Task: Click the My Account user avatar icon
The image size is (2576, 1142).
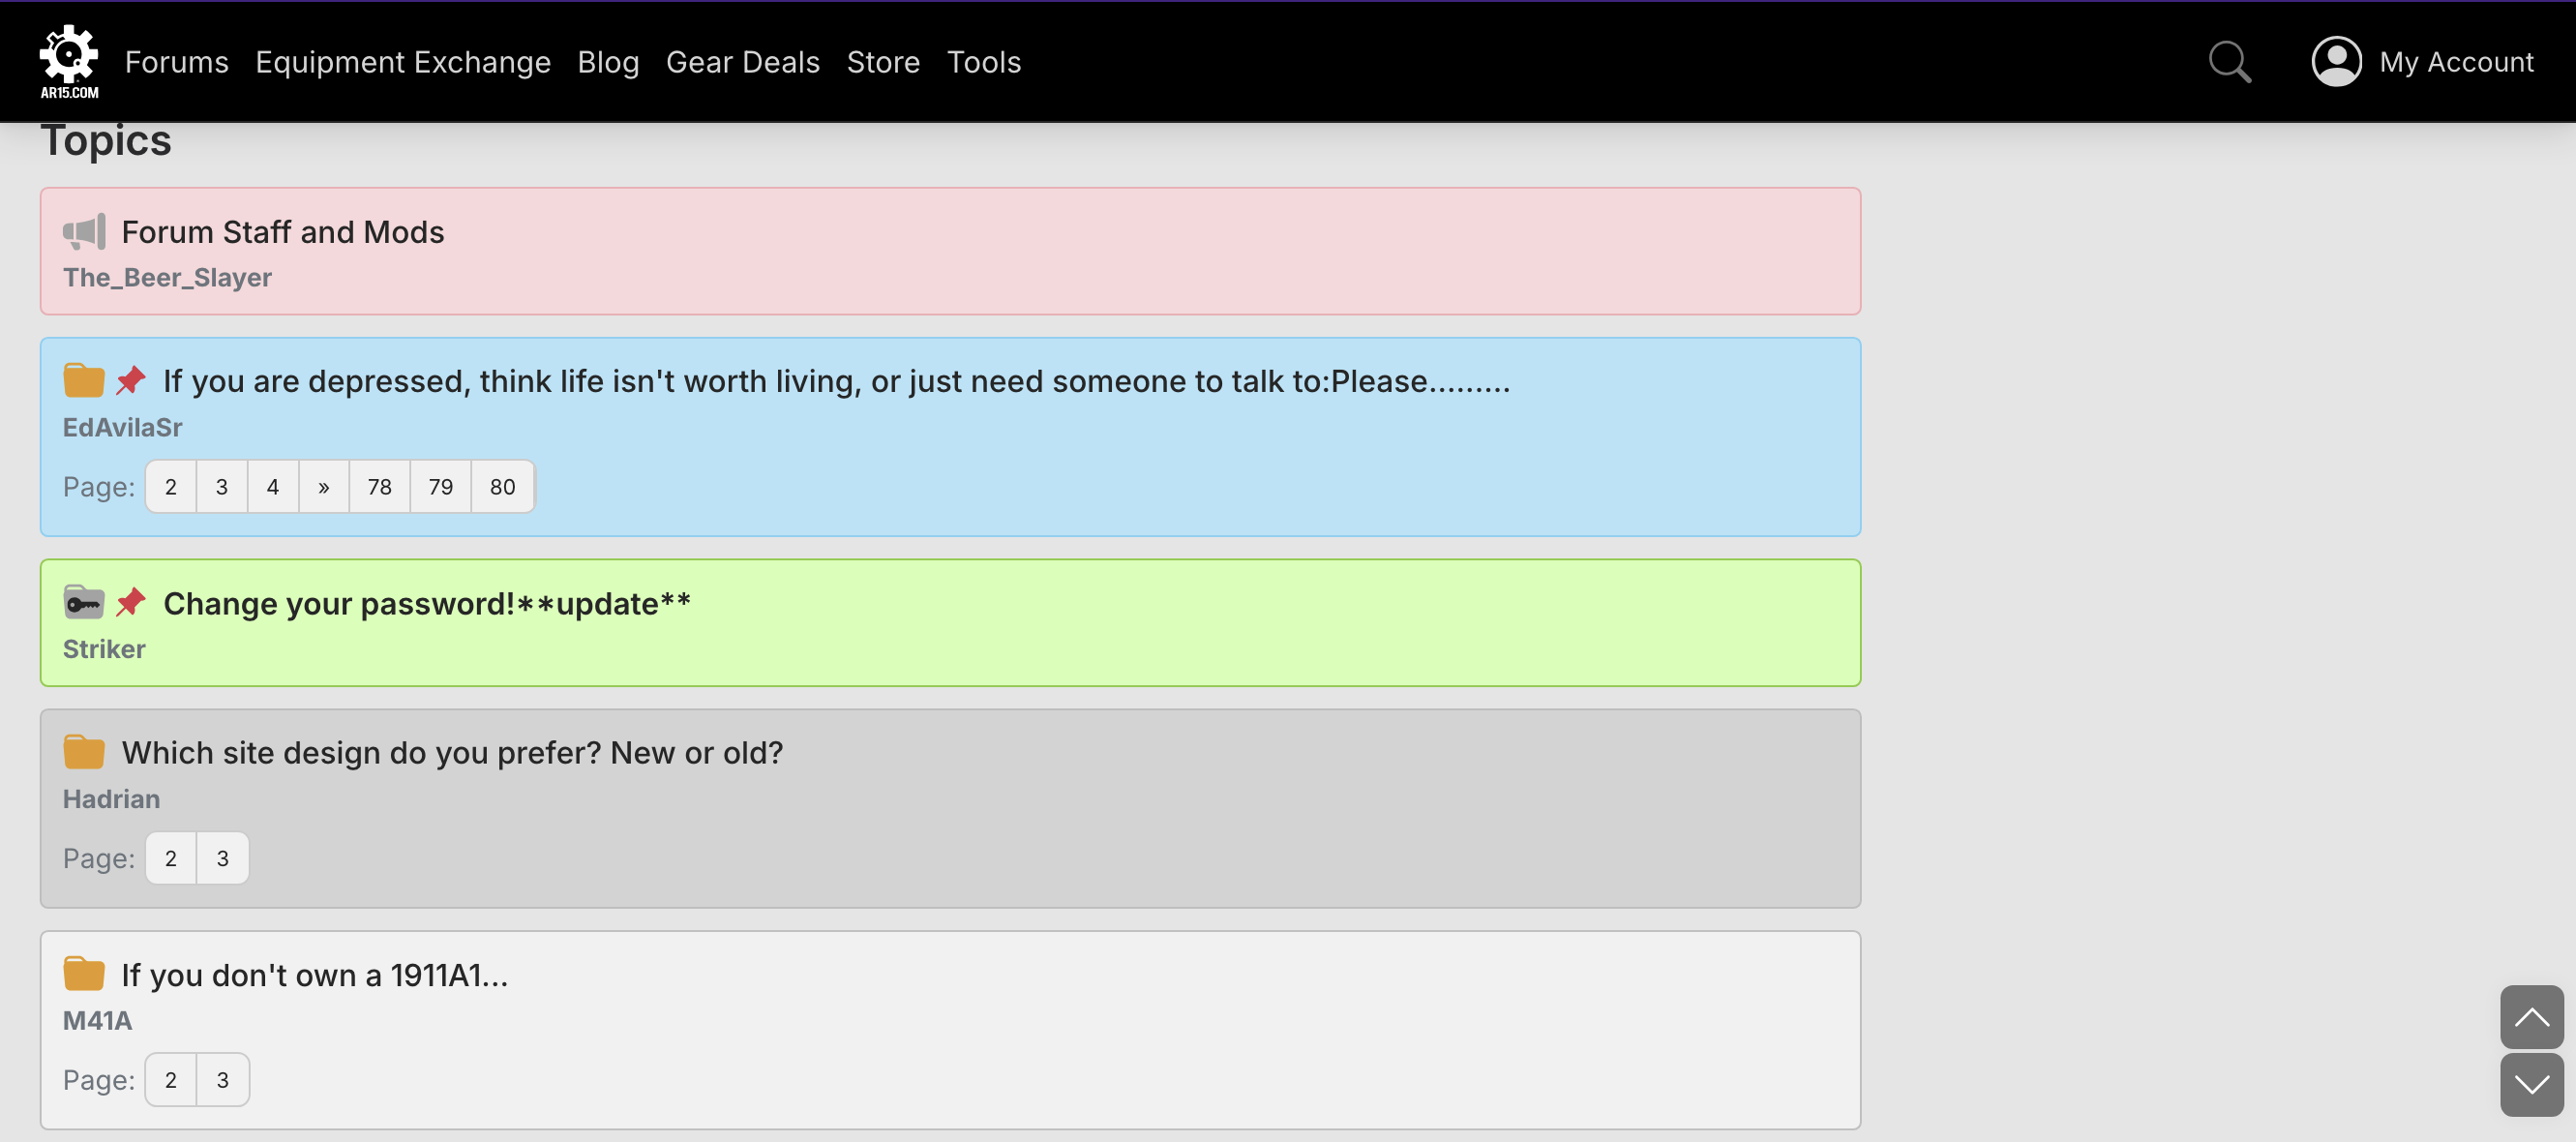Action: point(2336,62)
